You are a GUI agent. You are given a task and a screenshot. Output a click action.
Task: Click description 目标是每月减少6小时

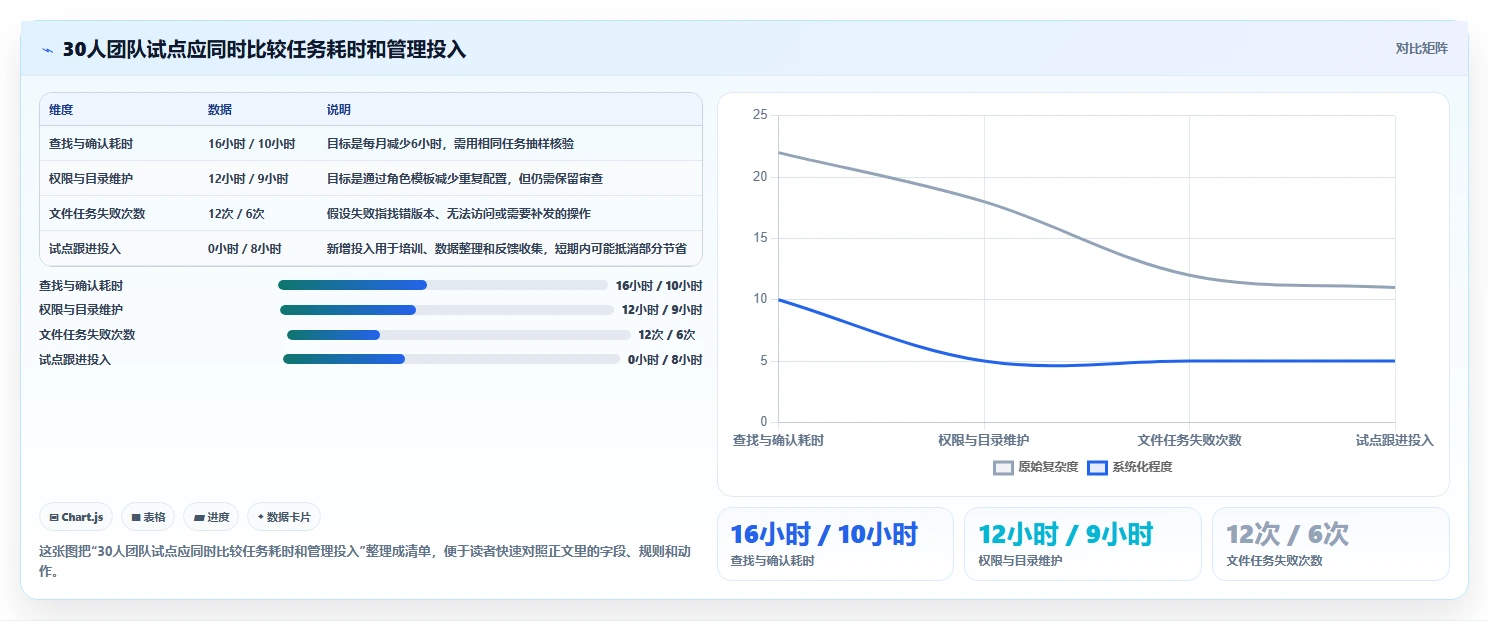(451, 144)
